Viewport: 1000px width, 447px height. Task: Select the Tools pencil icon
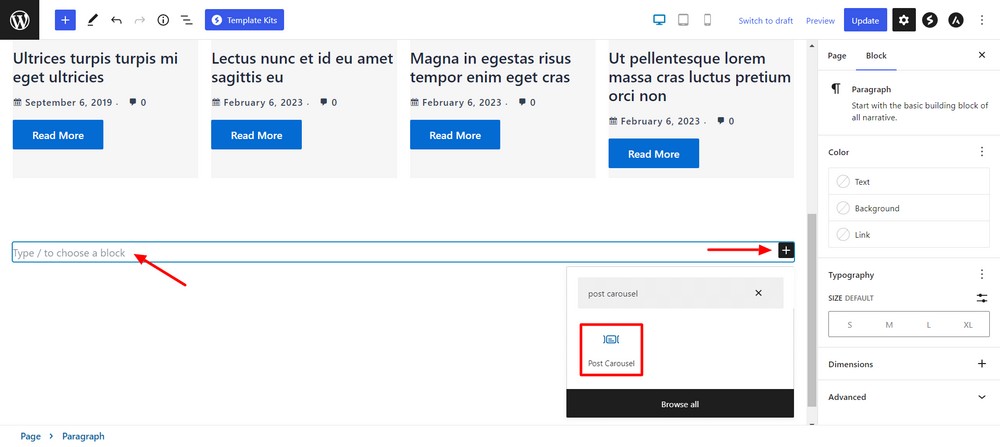coord(92,20)
